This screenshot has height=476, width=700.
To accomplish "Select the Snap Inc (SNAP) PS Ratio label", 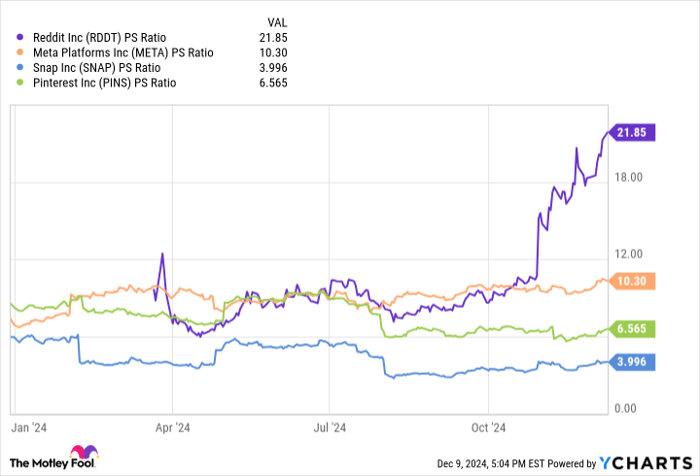I will (x=97, y=67).
